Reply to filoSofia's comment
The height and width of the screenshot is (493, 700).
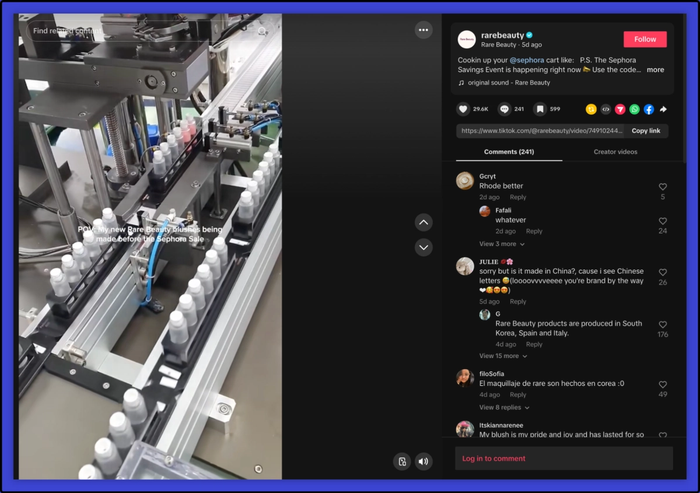(518, 395)
